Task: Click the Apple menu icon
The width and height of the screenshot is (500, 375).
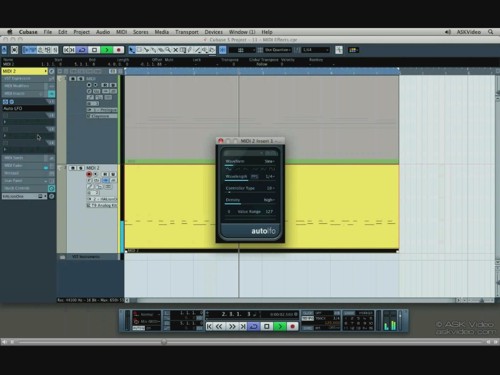Action: 10,32
